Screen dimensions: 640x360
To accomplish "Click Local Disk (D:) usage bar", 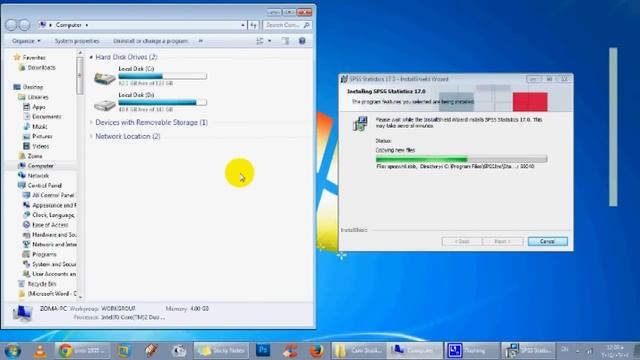I will pyautogui.click(x=162, y=102).
